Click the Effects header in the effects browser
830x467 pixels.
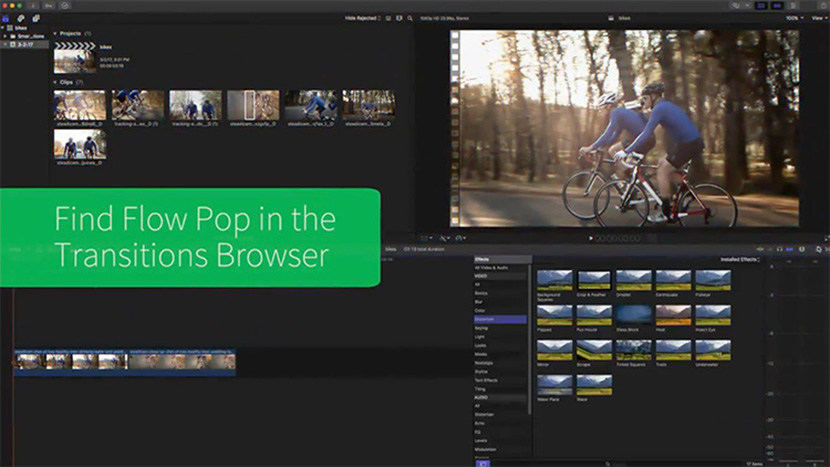pos(502,259)
